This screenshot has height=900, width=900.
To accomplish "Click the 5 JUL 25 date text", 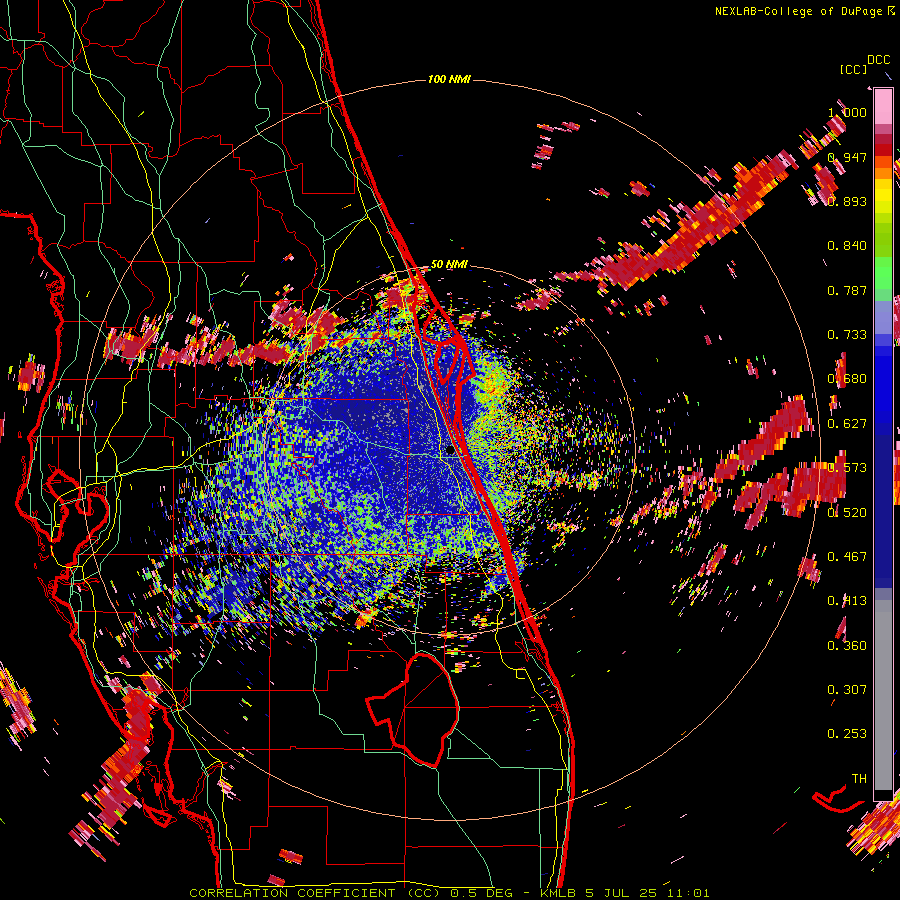I will click(x=622, y=893).
